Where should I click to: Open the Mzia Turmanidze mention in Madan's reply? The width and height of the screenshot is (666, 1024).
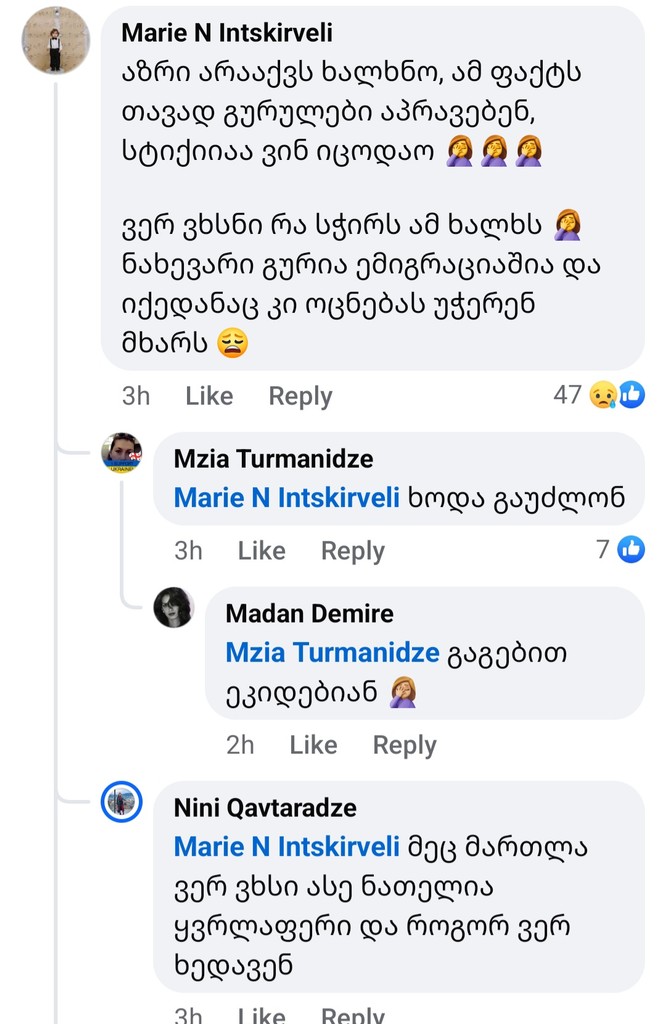(333, 652)
